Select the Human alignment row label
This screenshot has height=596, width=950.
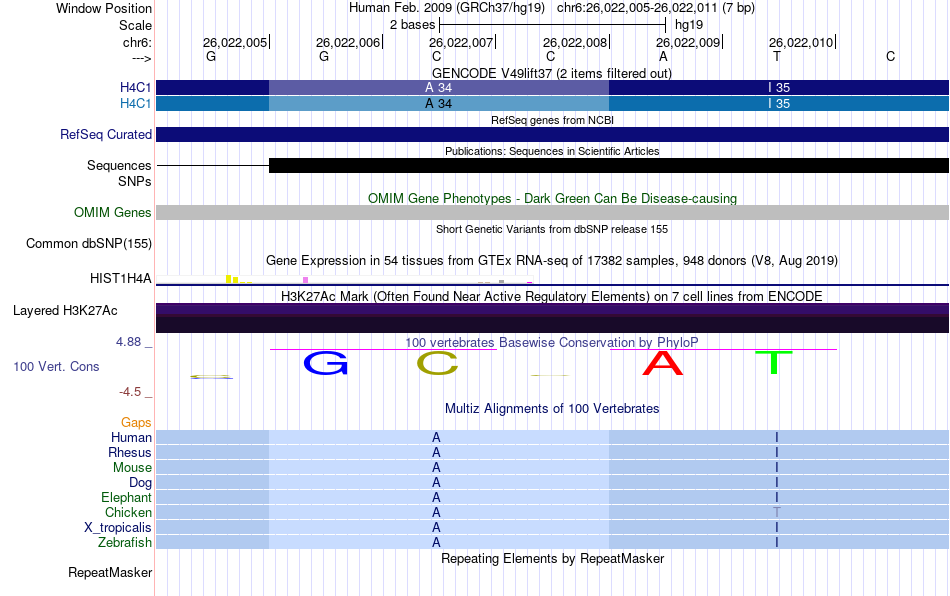point(131,437)
